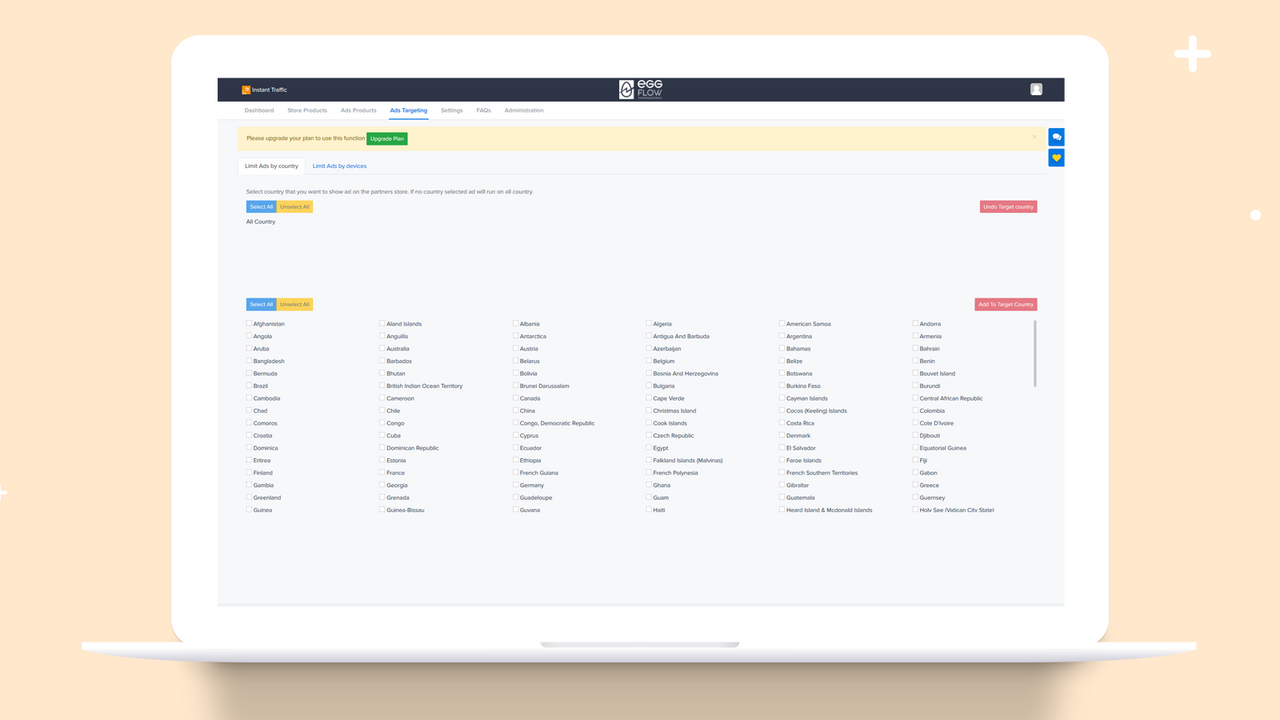Image resolution: width=1280 pixels, height=720 pixels.
Task: Open the Ads Products tab
Action: pyautogui.click(x=358, y=110)
